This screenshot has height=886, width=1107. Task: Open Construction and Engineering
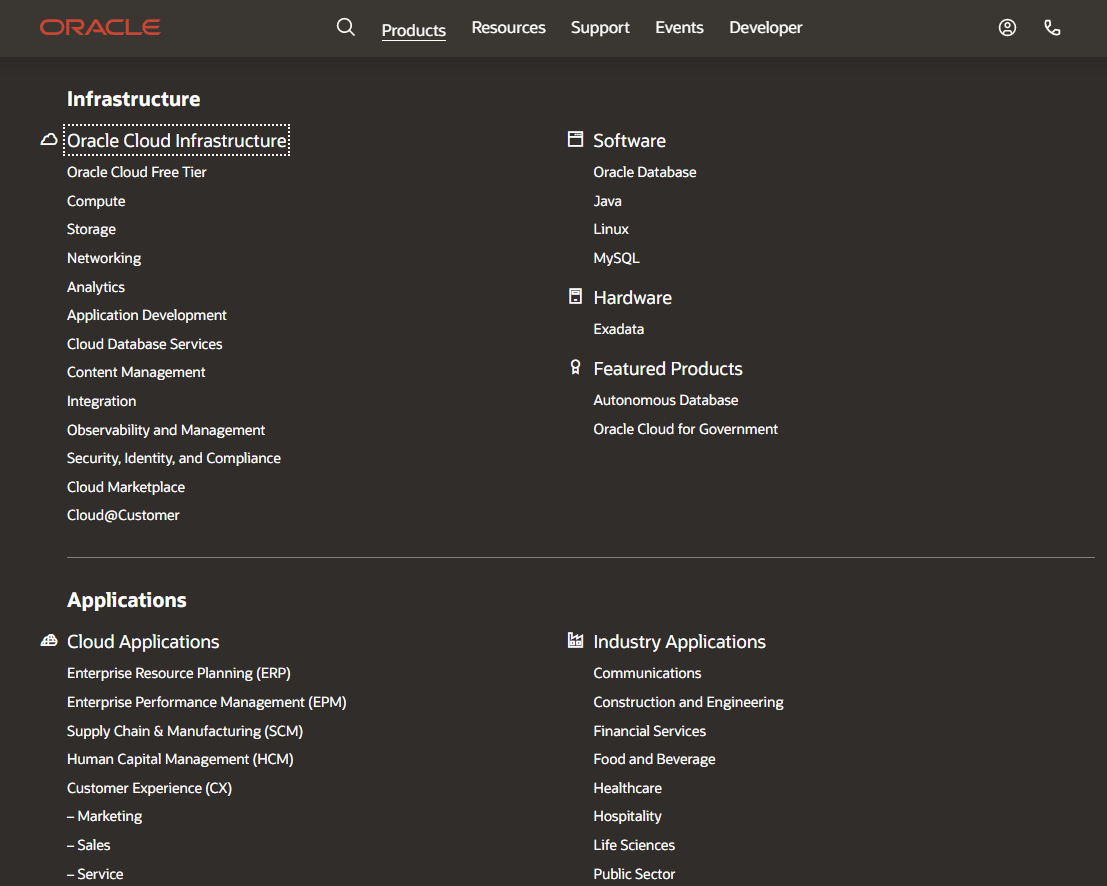point(688,702)
